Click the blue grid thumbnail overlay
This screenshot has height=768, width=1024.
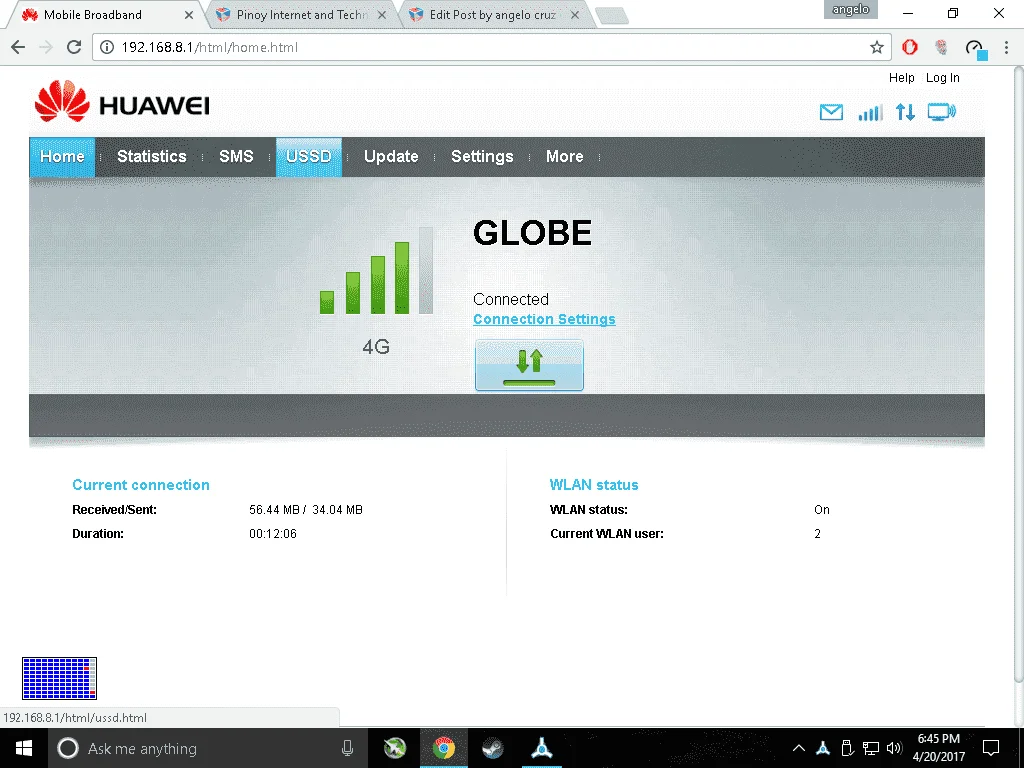[59, 679]
